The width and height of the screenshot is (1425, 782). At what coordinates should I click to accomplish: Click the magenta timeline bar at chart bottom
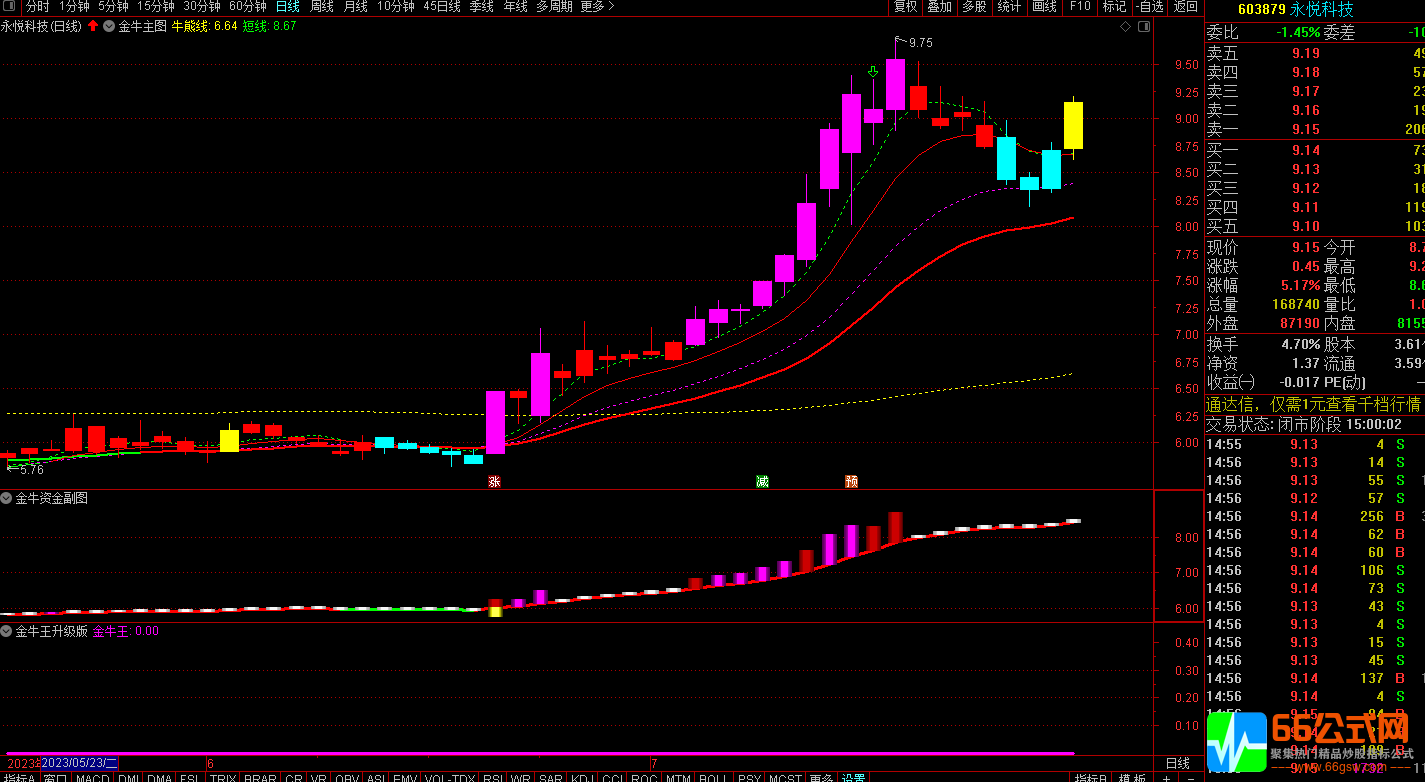[540, 753]
